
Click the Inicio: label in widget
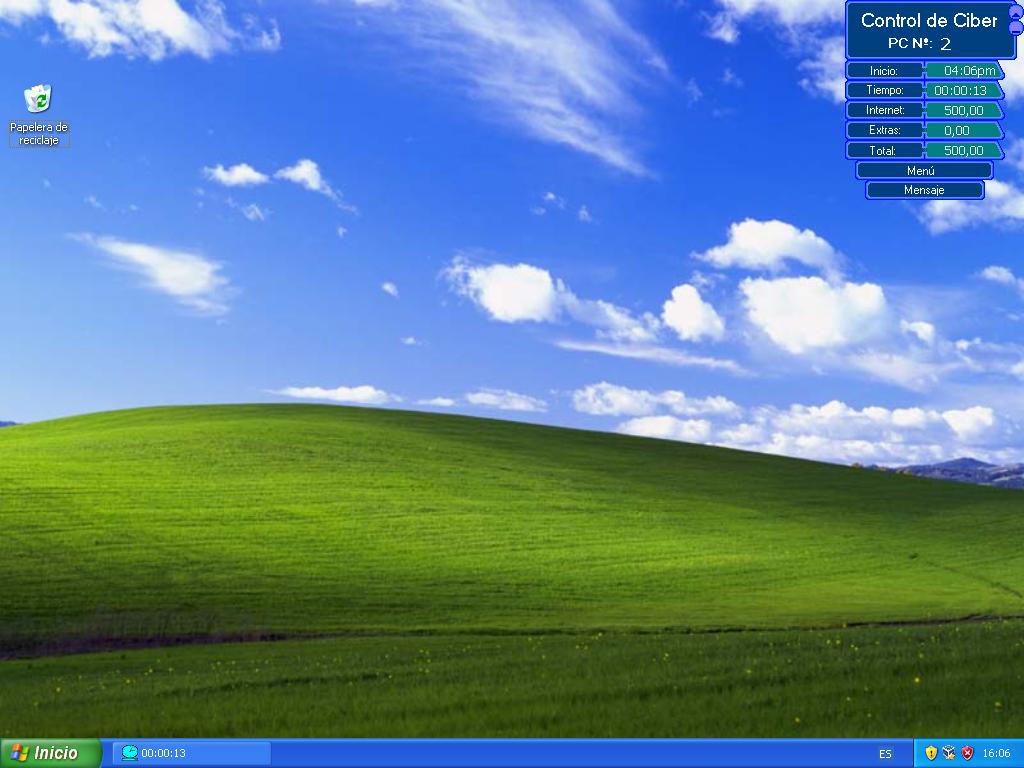pos(885,71)
